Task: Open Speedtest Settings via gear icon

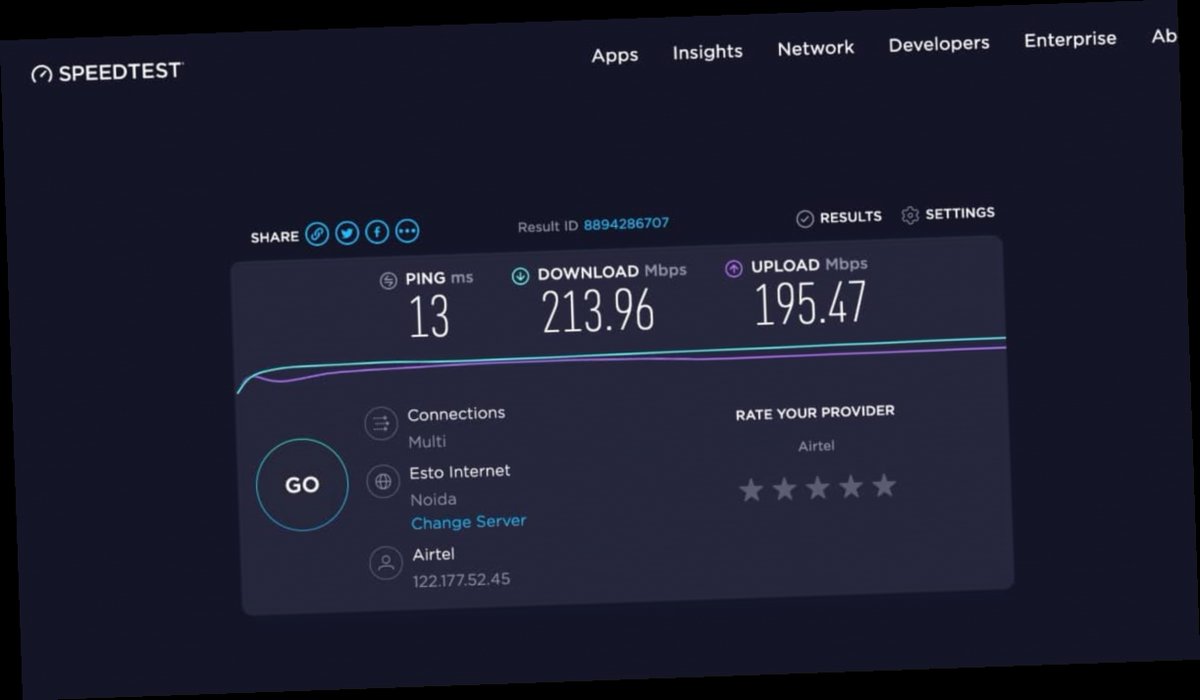Action: click(909, 214)
